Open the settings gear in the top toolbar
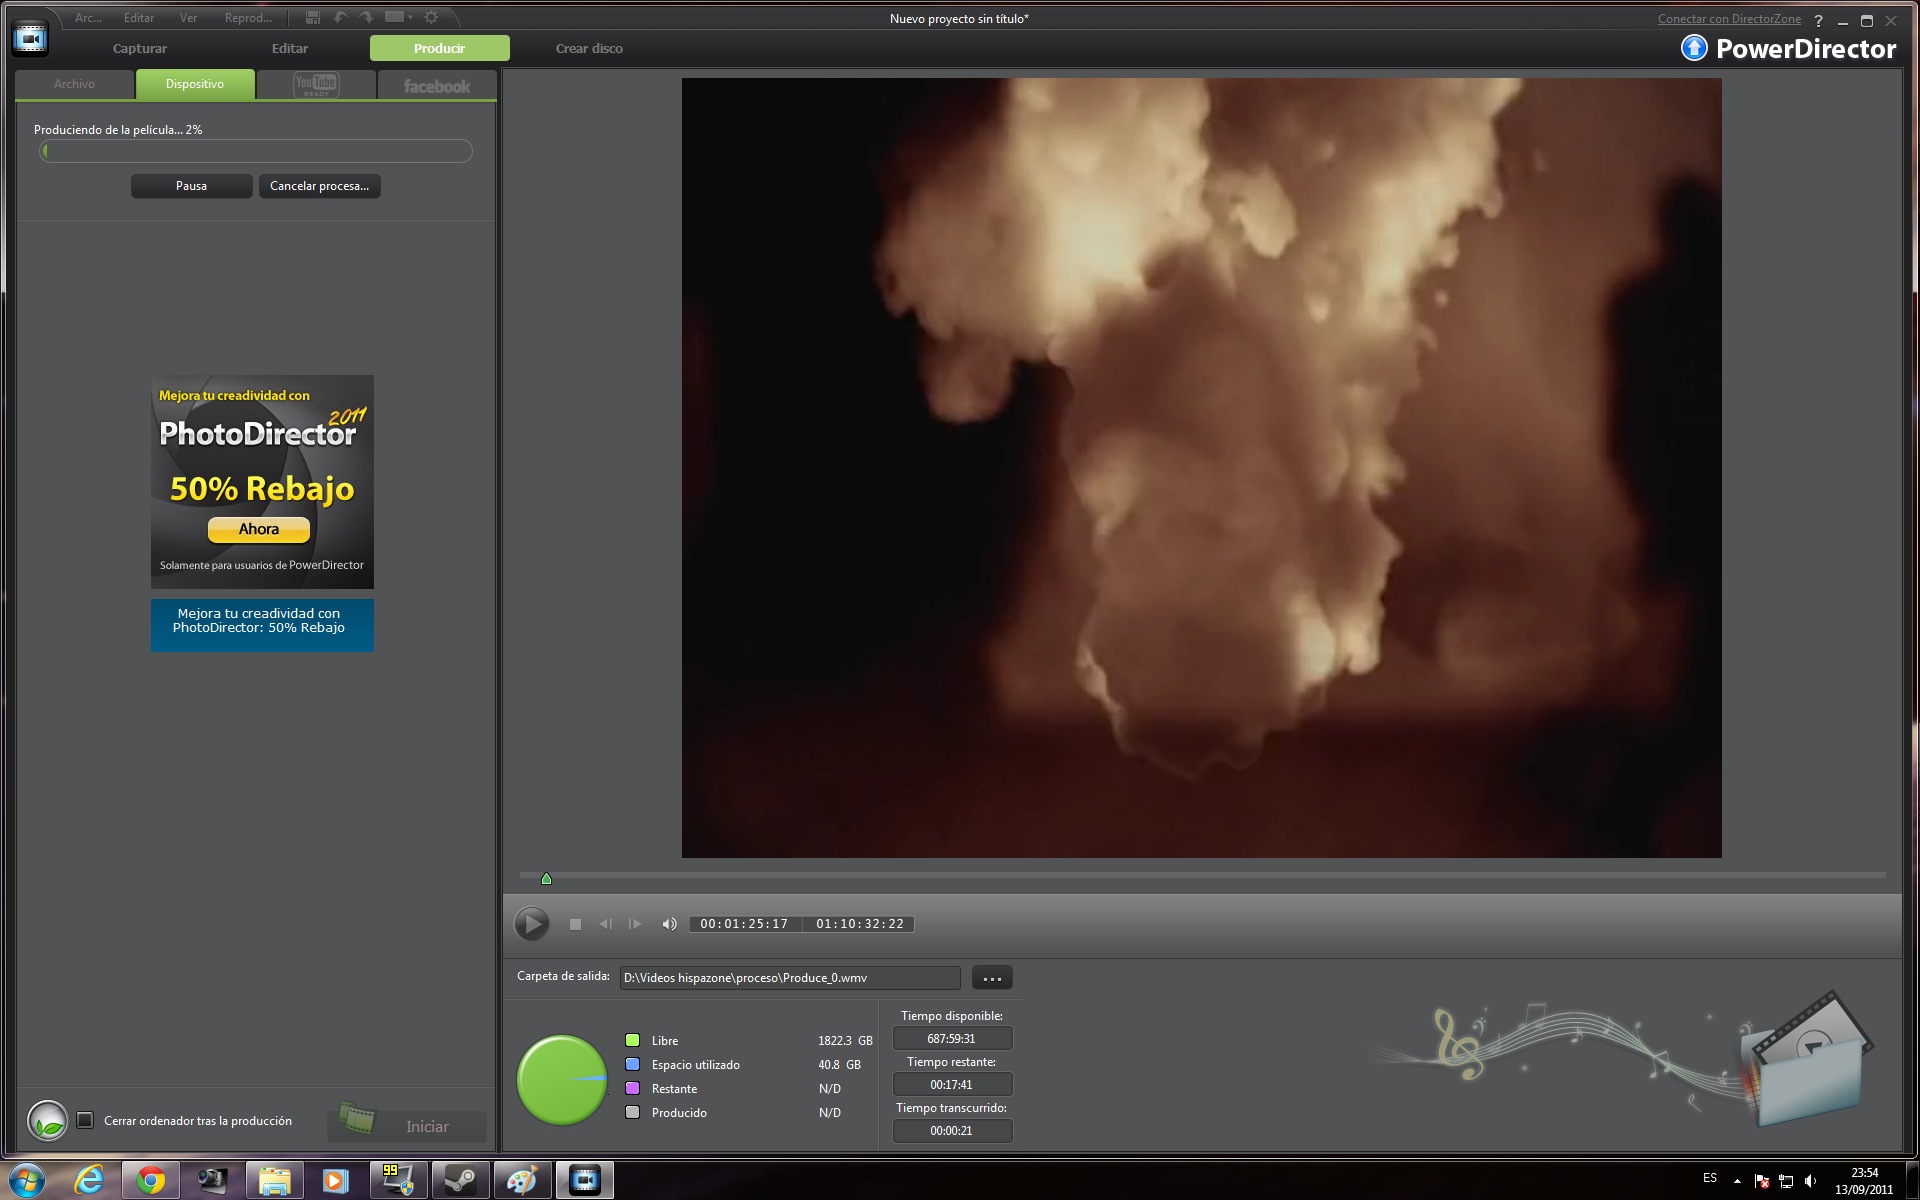1920x1200 pixels. (431, 18)
